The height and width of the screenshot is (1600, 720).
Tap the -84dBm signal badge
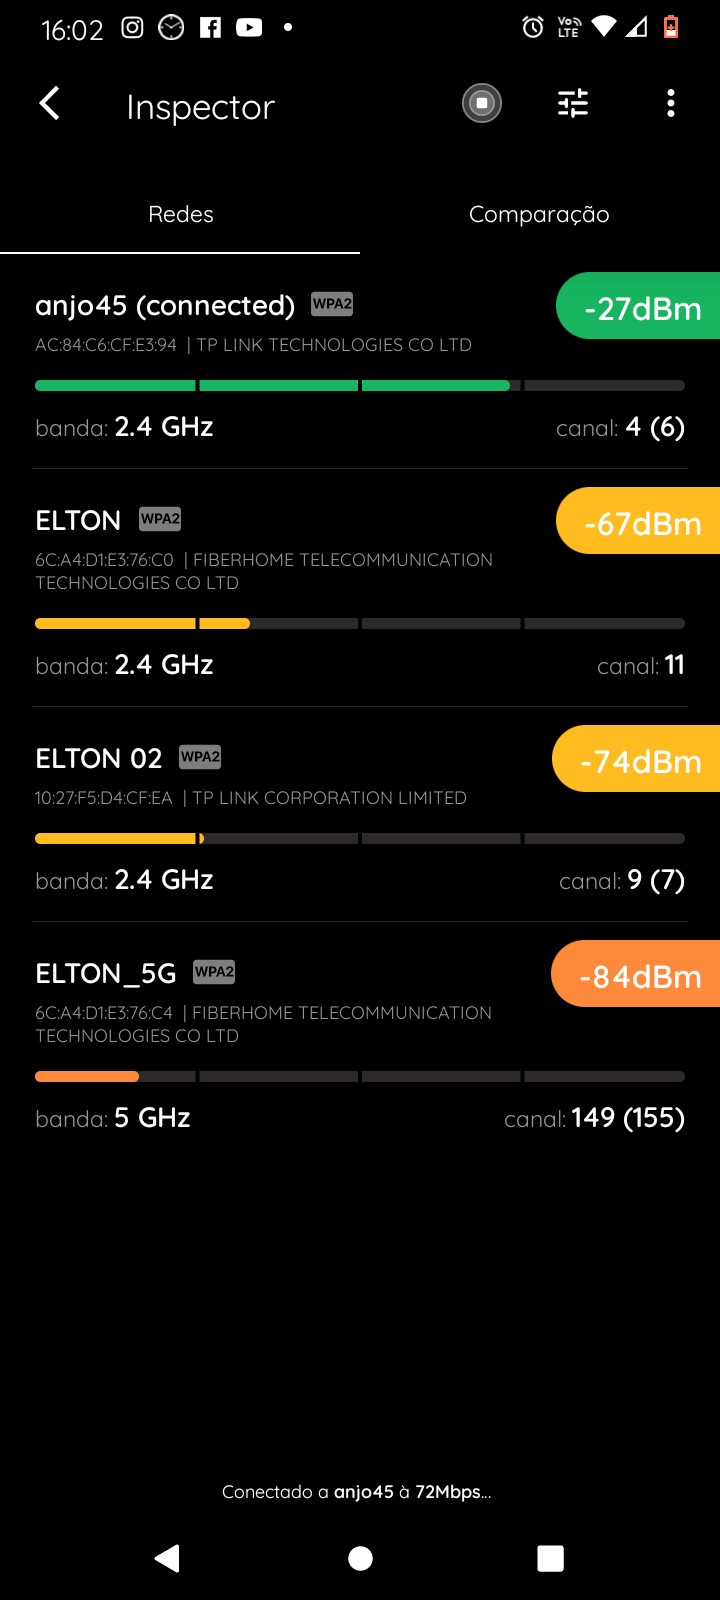point(638,975)
